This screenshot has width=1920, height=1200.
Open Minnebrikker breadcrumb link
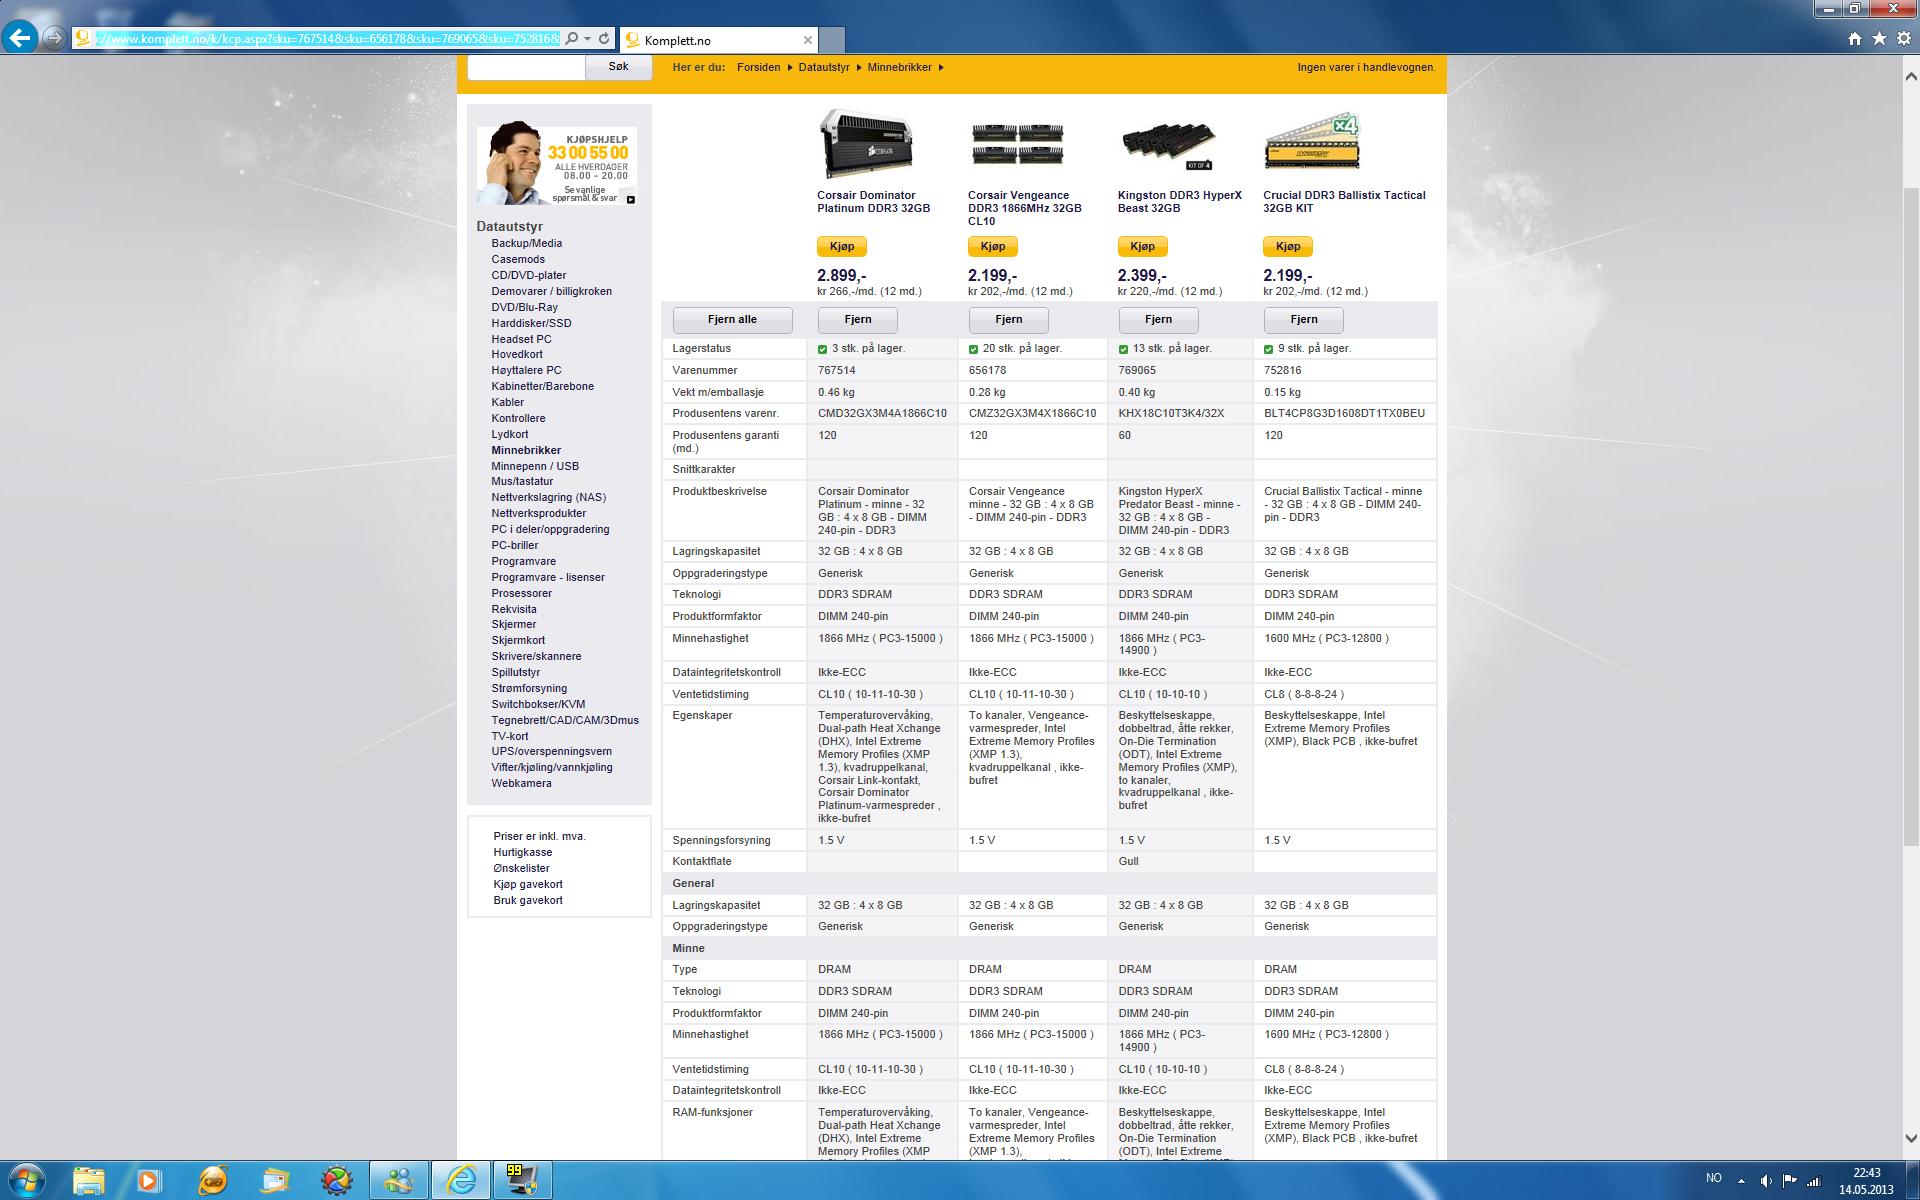pyautogui.click(x=899, y=68)
